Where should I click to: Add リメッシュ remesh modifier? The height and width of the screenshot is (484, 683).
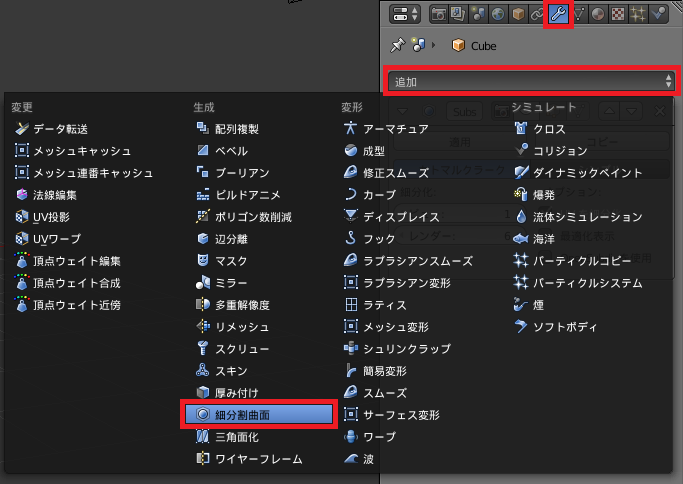pyautogui.click(x=233, y=327)
